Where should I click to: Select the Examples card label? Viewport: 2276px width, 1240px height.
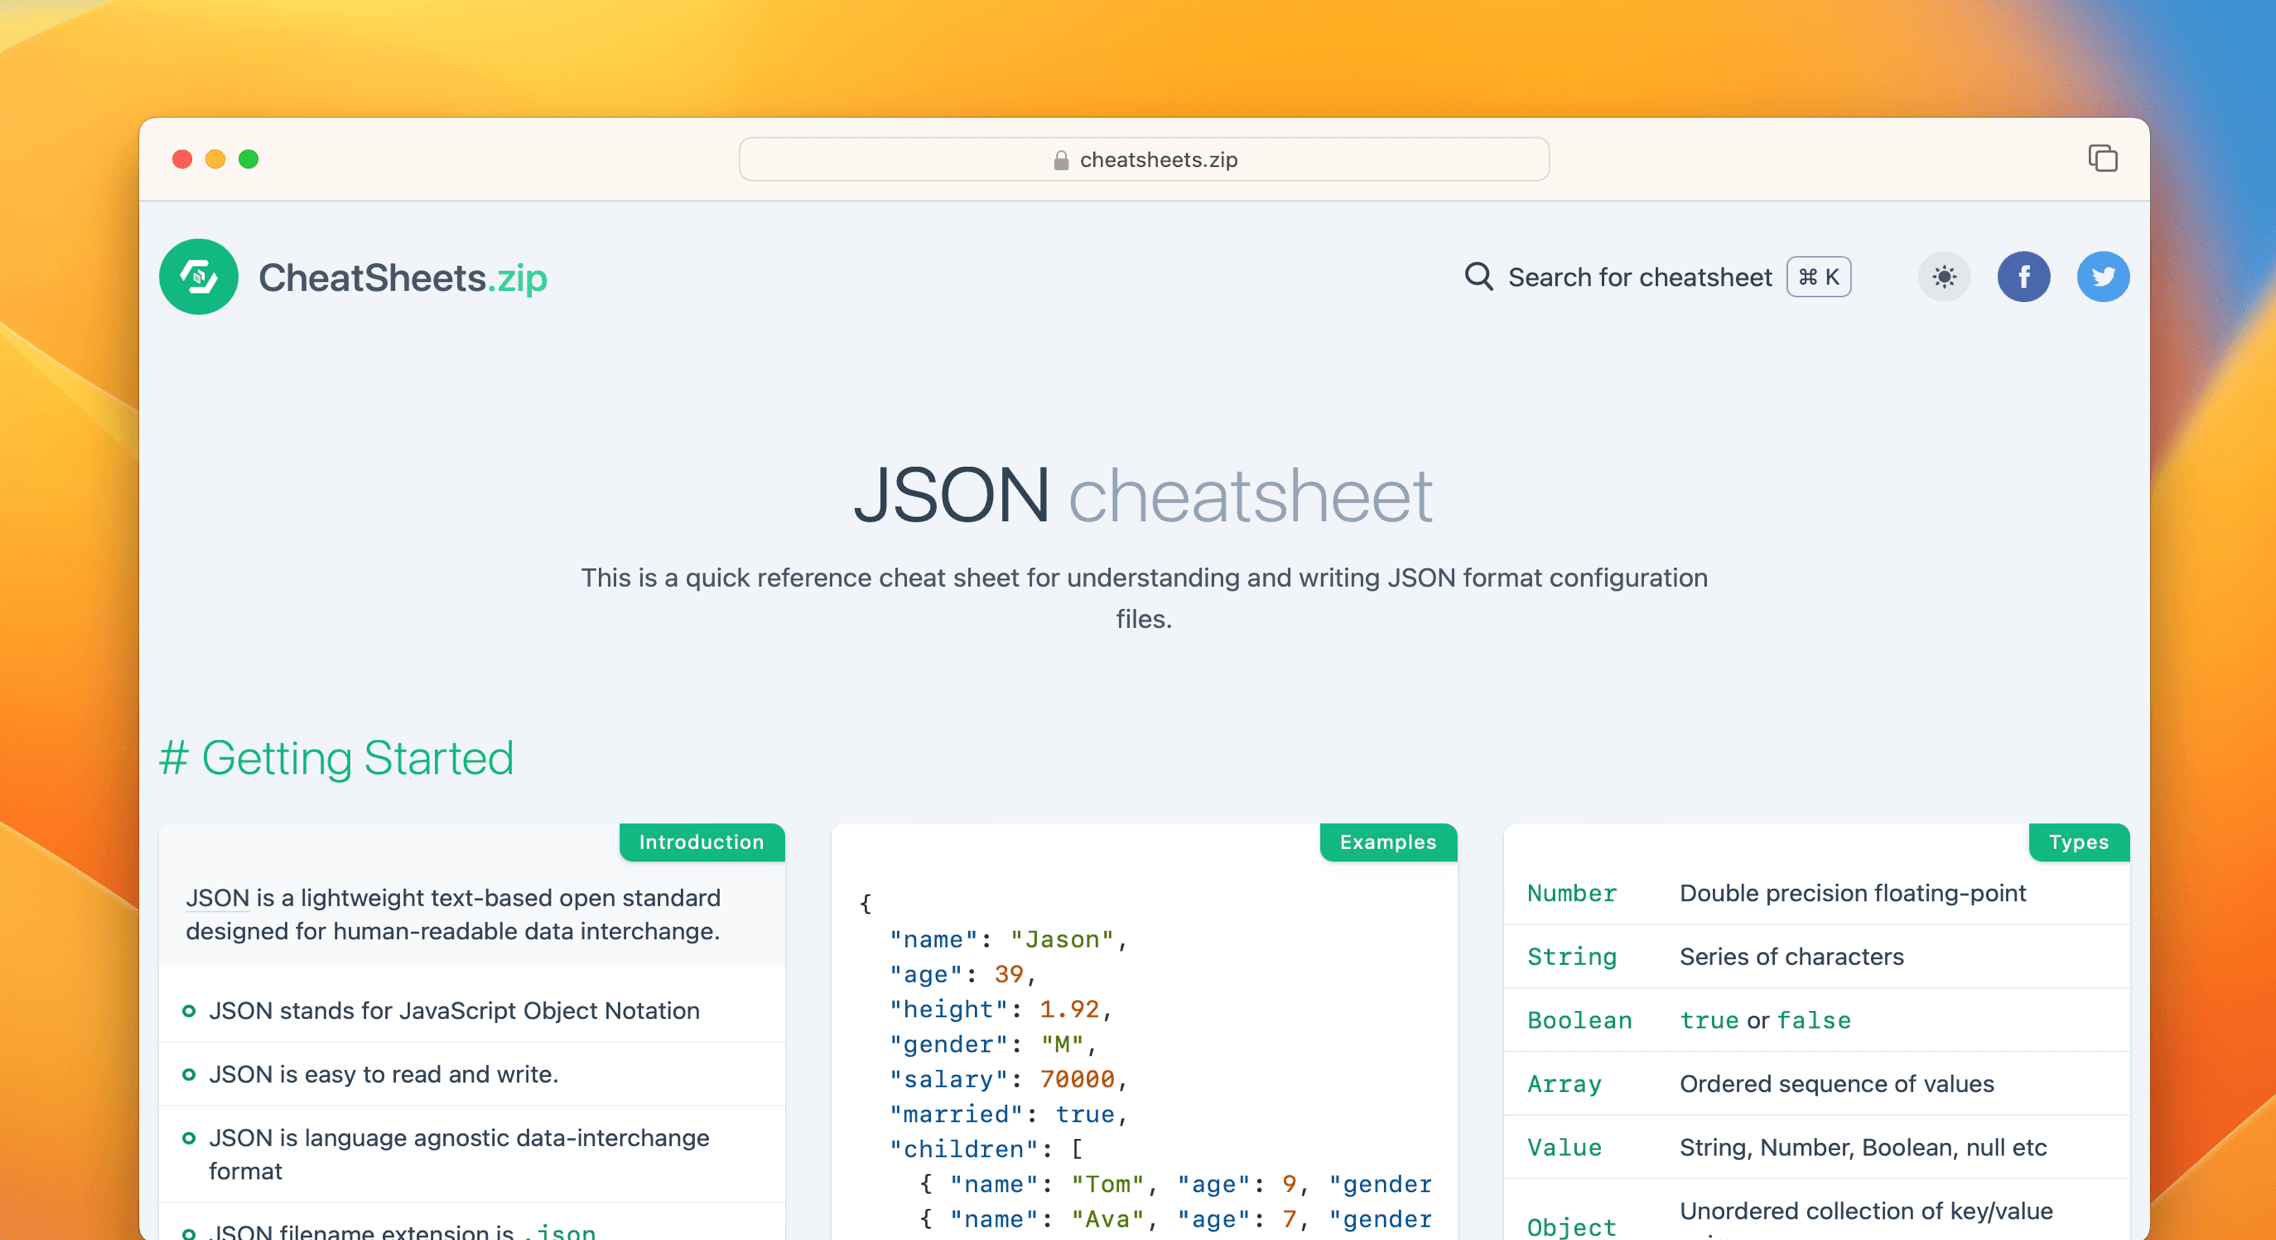1387,842
